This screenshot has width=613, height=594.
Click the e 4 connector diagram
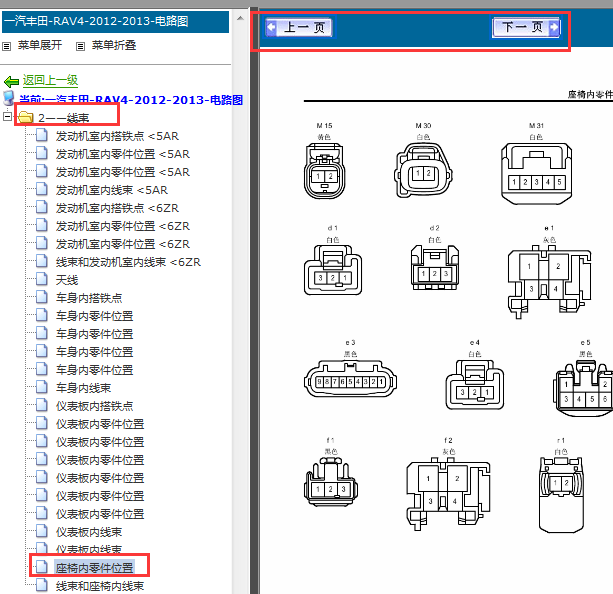click(475, 385)
